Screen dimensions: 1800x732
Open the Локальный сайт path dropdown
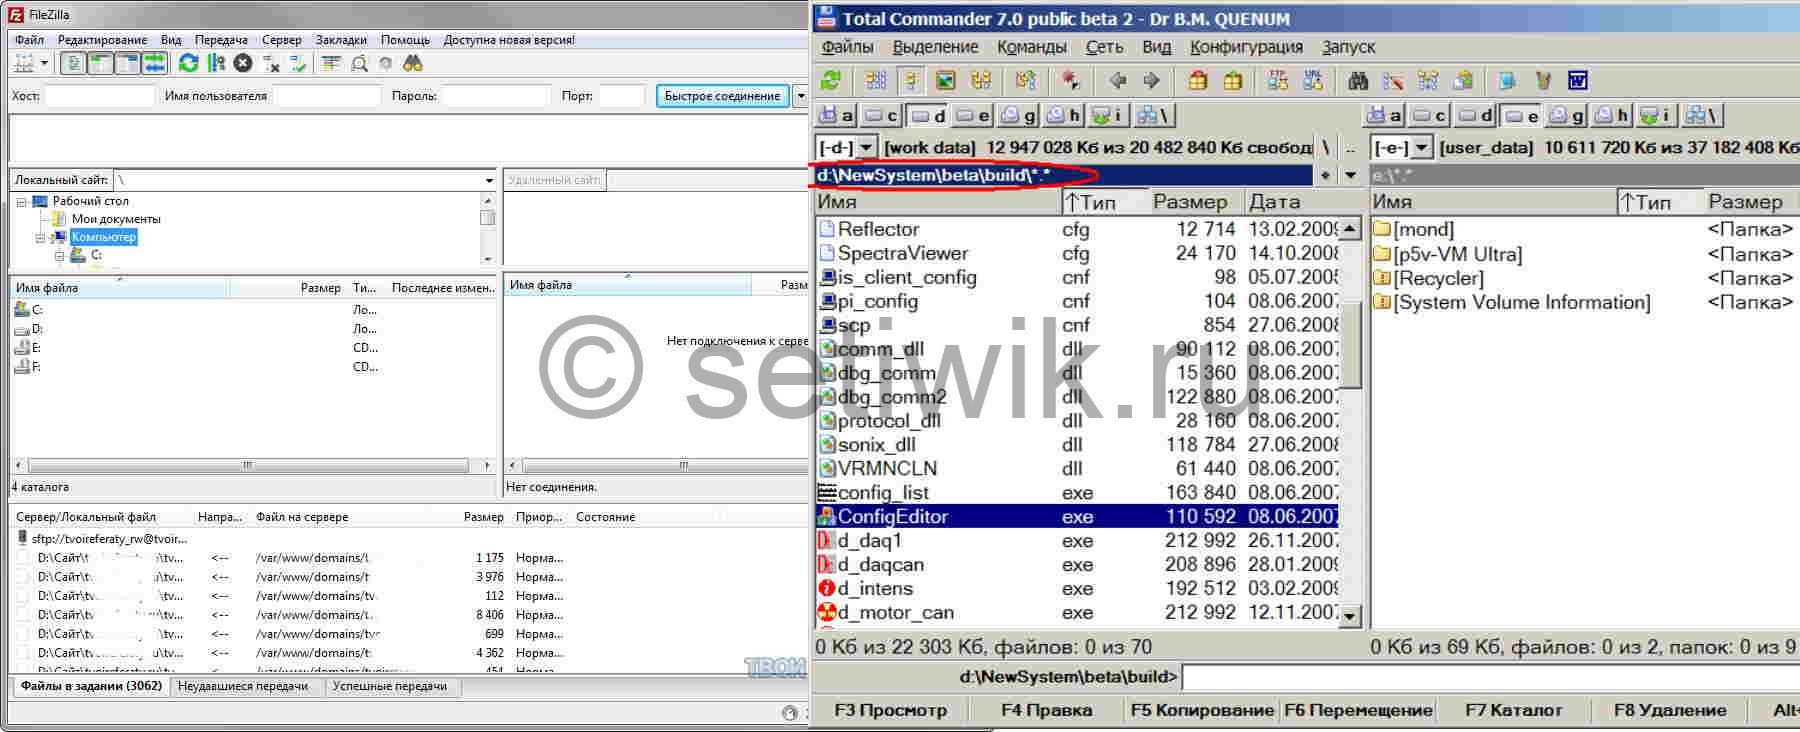point(489,181)
